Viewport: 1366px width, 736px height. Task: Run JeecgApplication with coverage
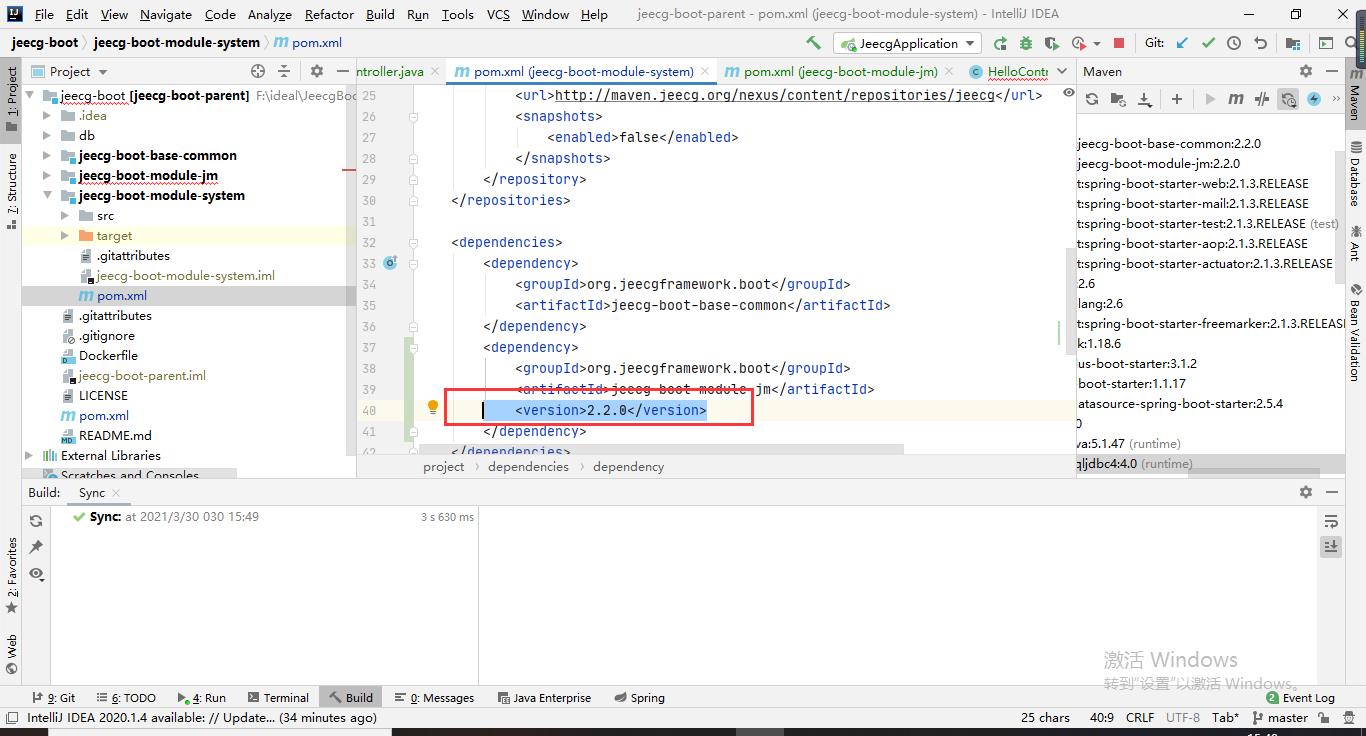click(1051, 43)
